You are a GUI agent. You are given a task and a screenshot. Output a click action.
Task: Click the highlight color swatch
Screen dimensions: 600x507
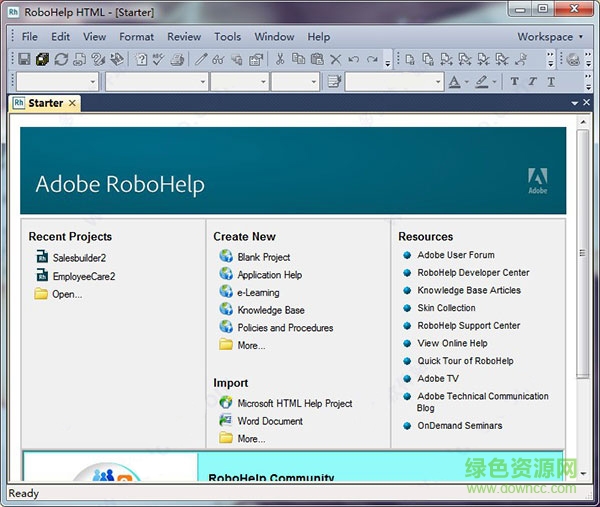pyautogui.click(x=481, y=82)
